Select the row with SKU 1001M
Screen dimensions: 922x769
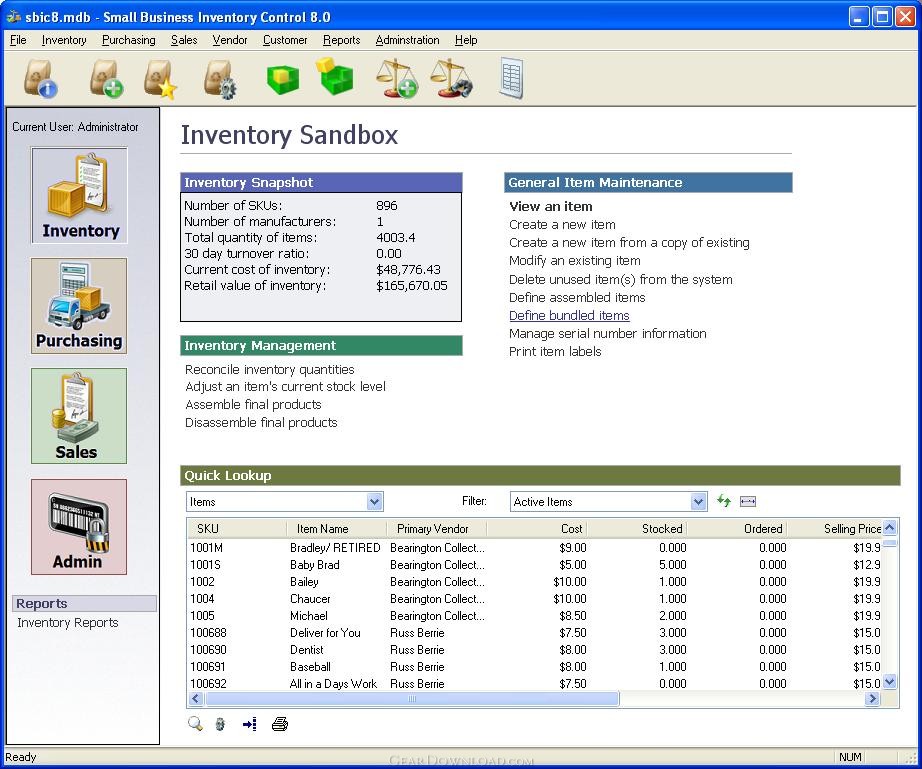pyautogui.click(x=535, y=548)
